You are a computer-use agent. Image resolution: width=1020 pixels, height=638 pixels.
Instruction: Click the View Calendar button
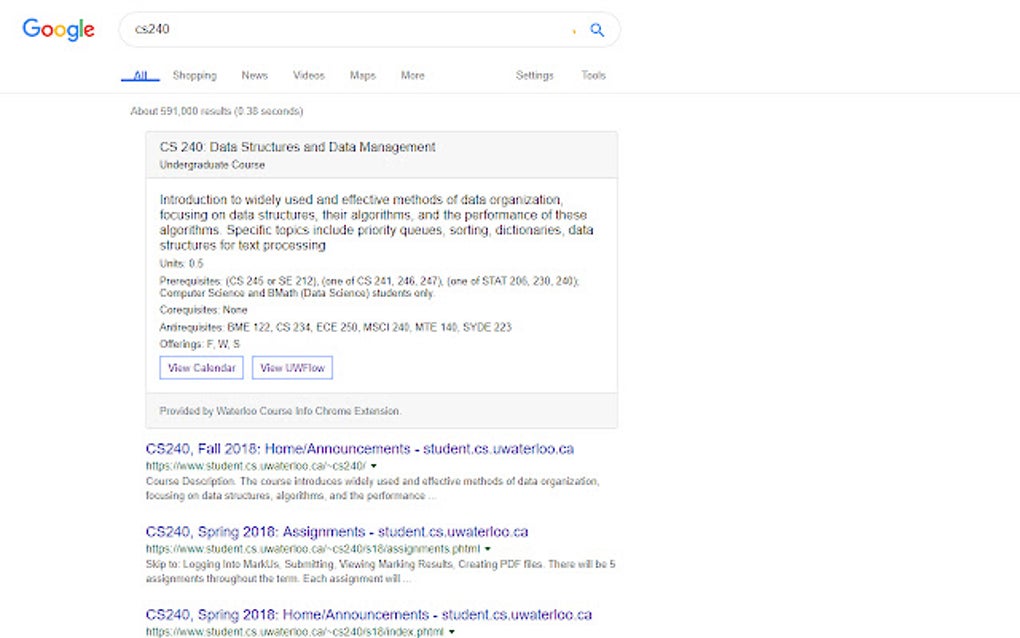coord(200,367)
